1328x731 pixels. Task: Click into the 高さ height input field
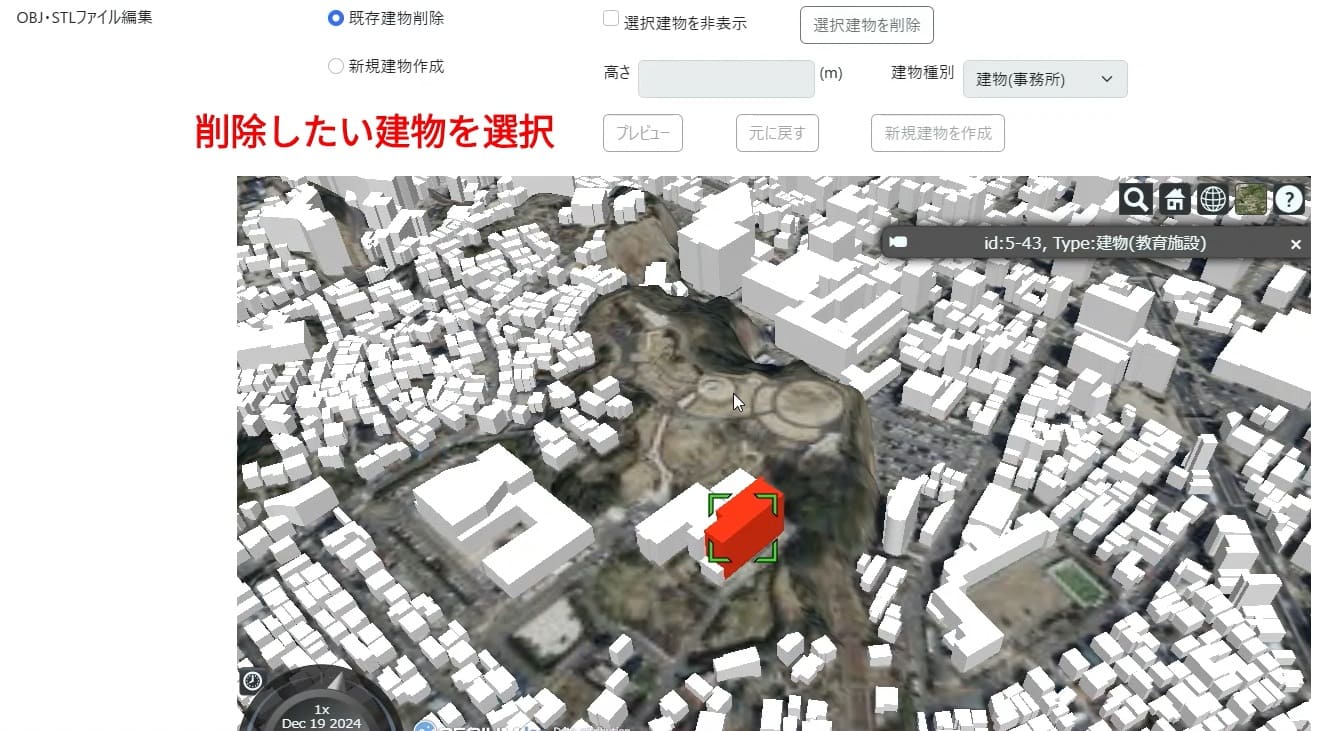[x=727, y=79]
